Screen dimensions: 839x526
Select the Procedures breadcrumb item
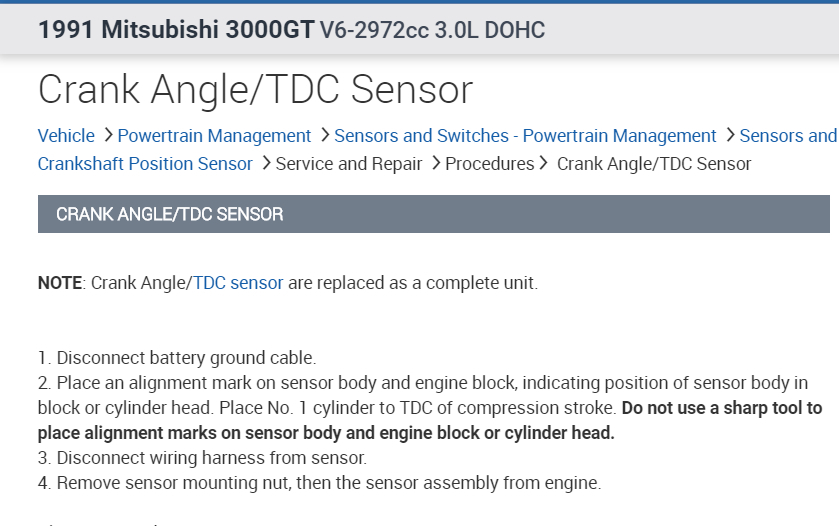489,163
